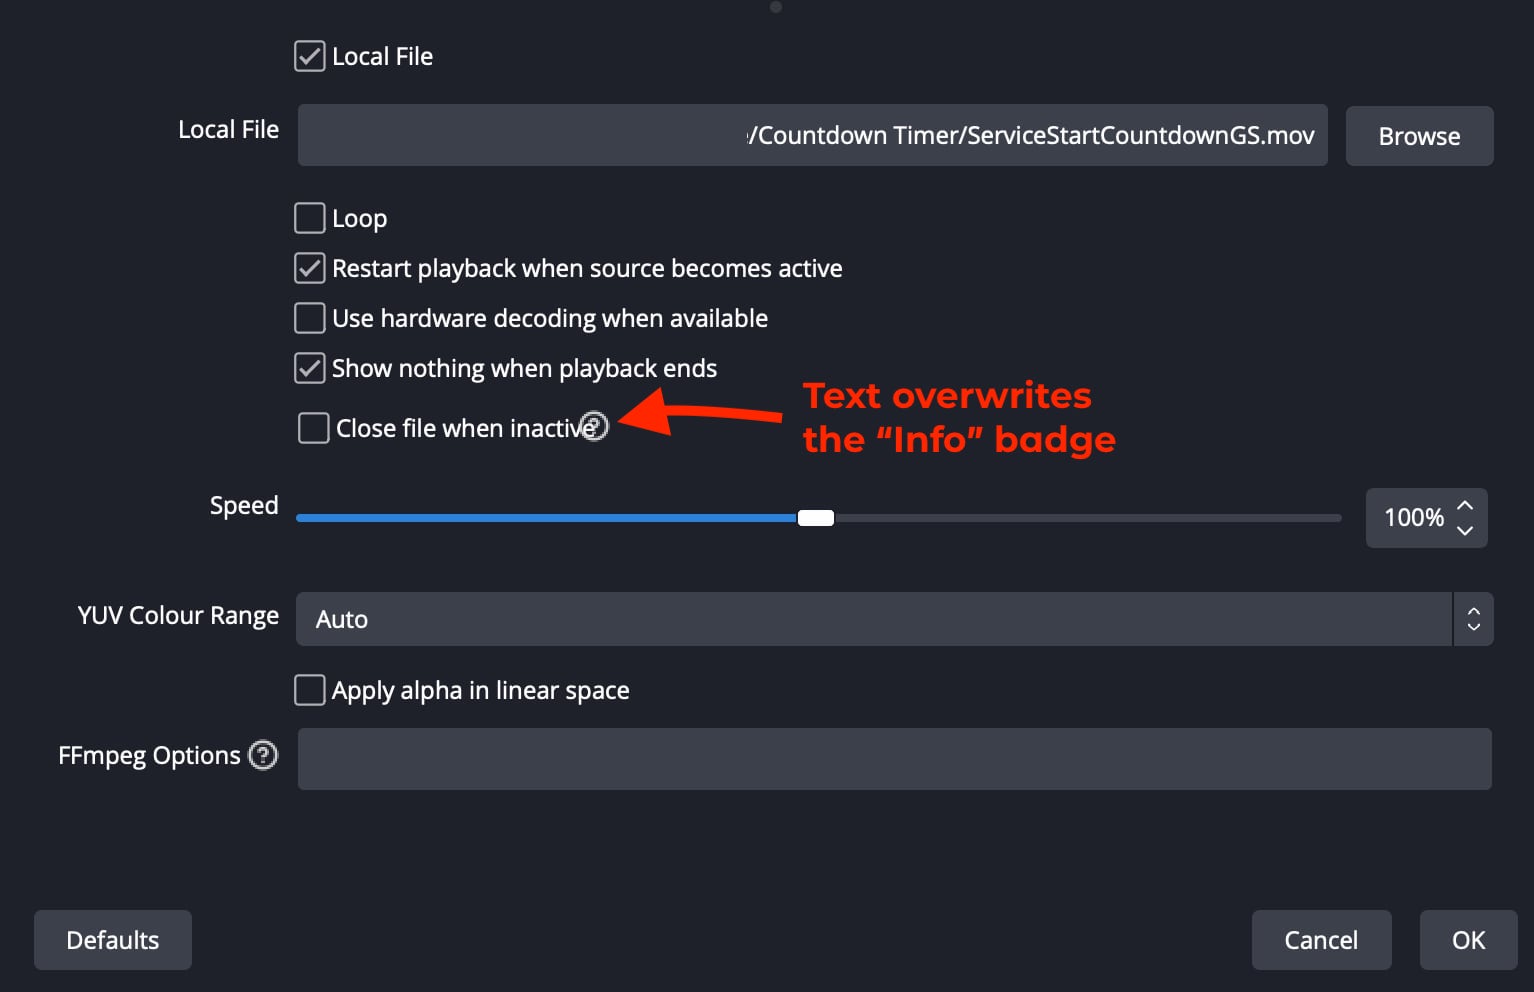The height and width of the screenshot is (992, 1534).
Task: Click OK to confirm settings
Action: click(x=1467, y=940)
